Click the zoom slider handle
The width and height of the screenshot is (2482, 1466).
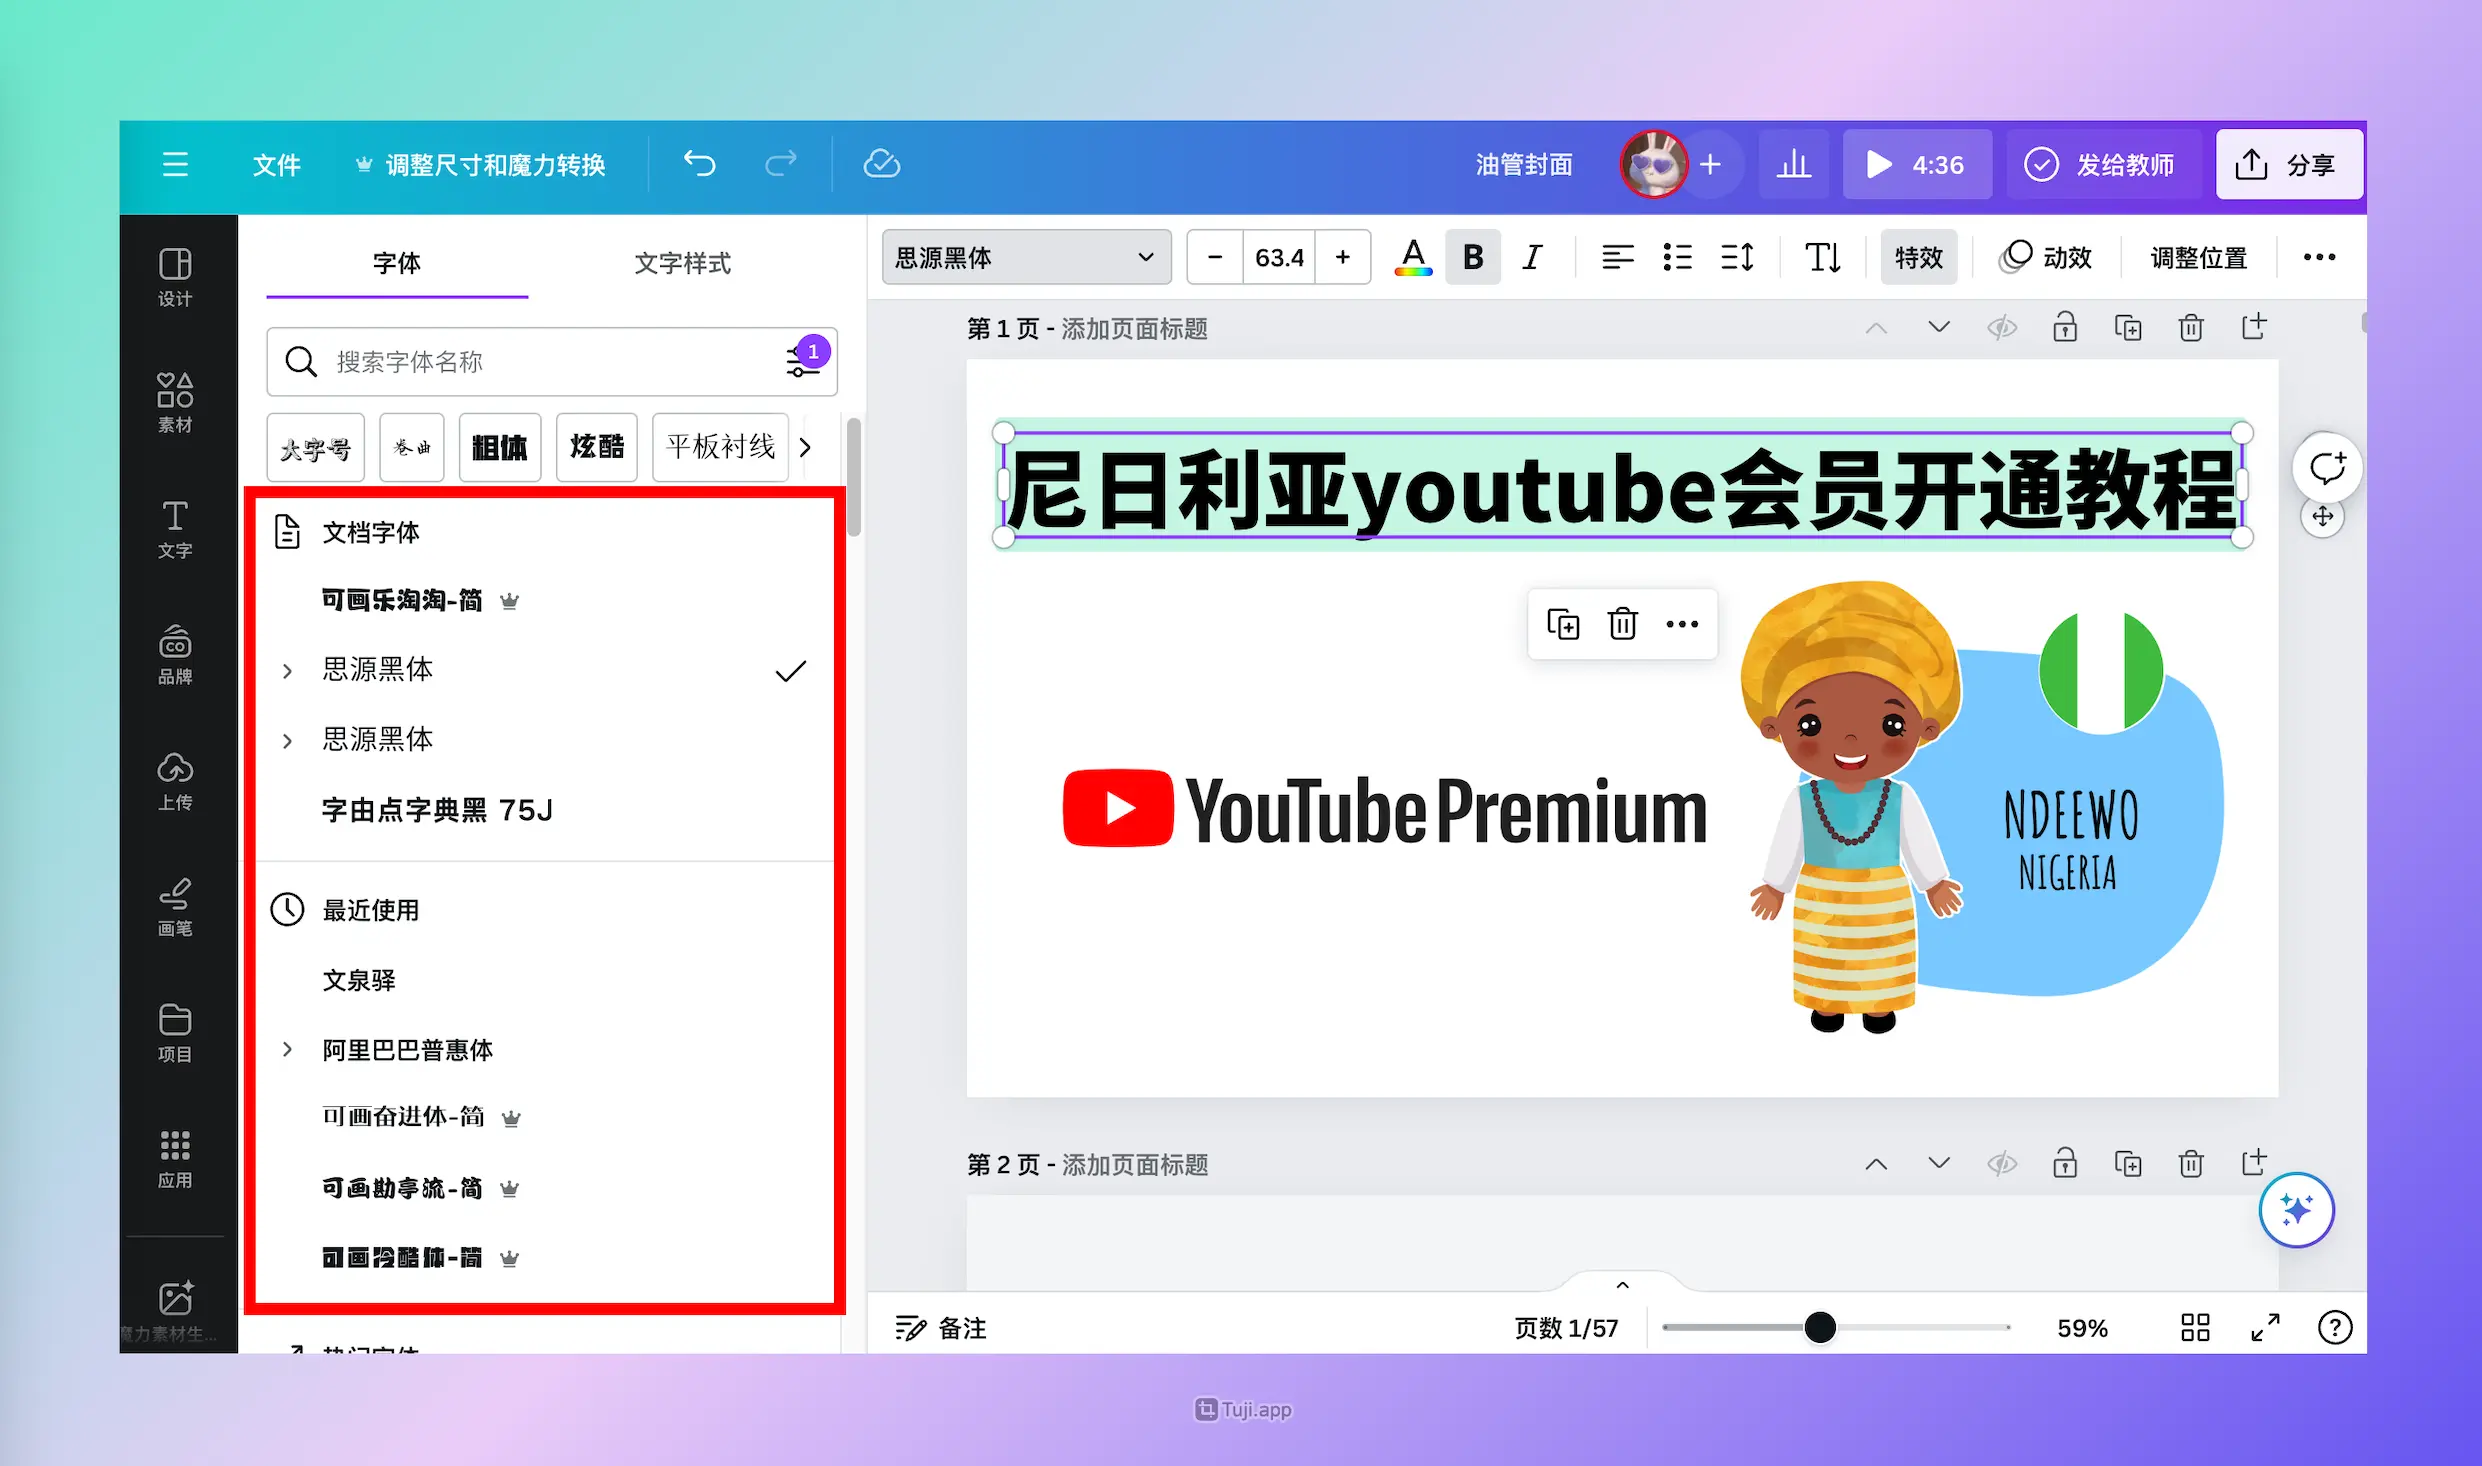pos(1820,1327)
